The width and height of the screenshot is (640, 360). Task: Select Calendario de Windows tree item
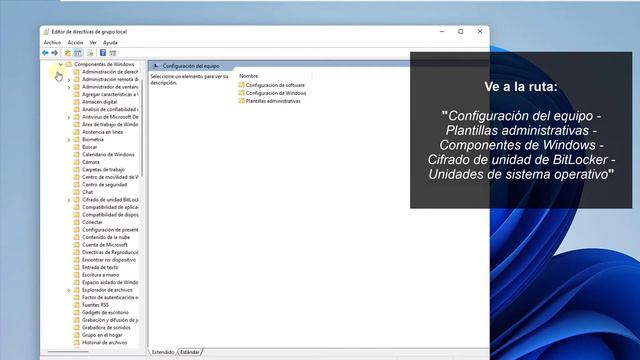108,155
